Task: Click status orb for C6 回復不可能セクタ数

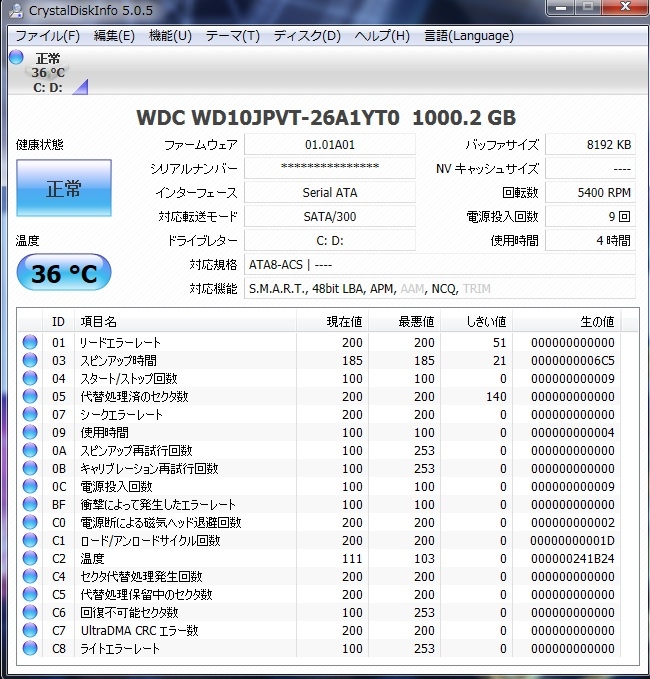Action: pos(30,612)
